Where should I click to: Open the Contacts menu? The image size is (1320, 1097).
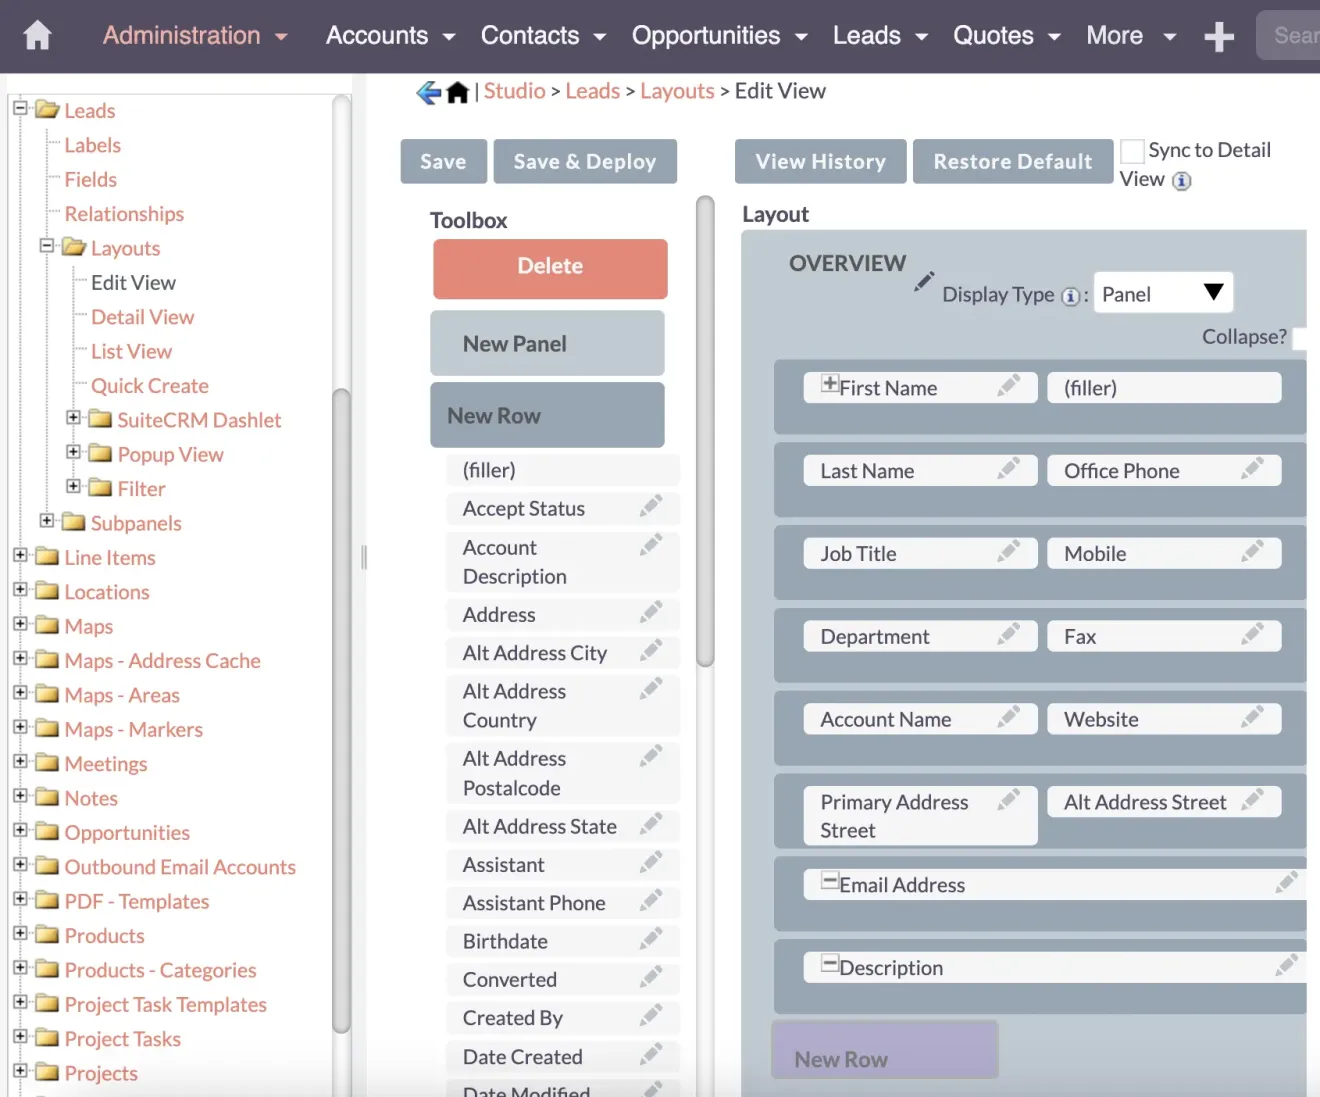coord(531,35)
